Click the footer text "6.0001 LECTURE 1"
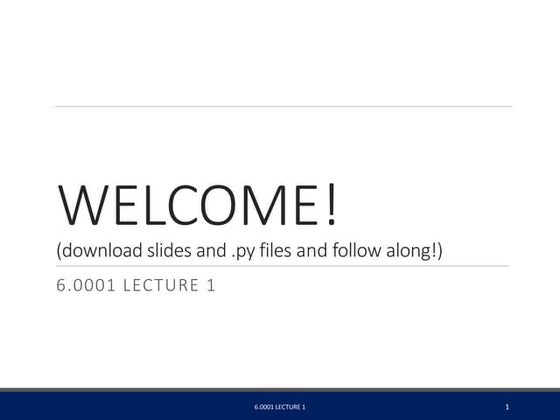The image size is (560, 420). 280,407
